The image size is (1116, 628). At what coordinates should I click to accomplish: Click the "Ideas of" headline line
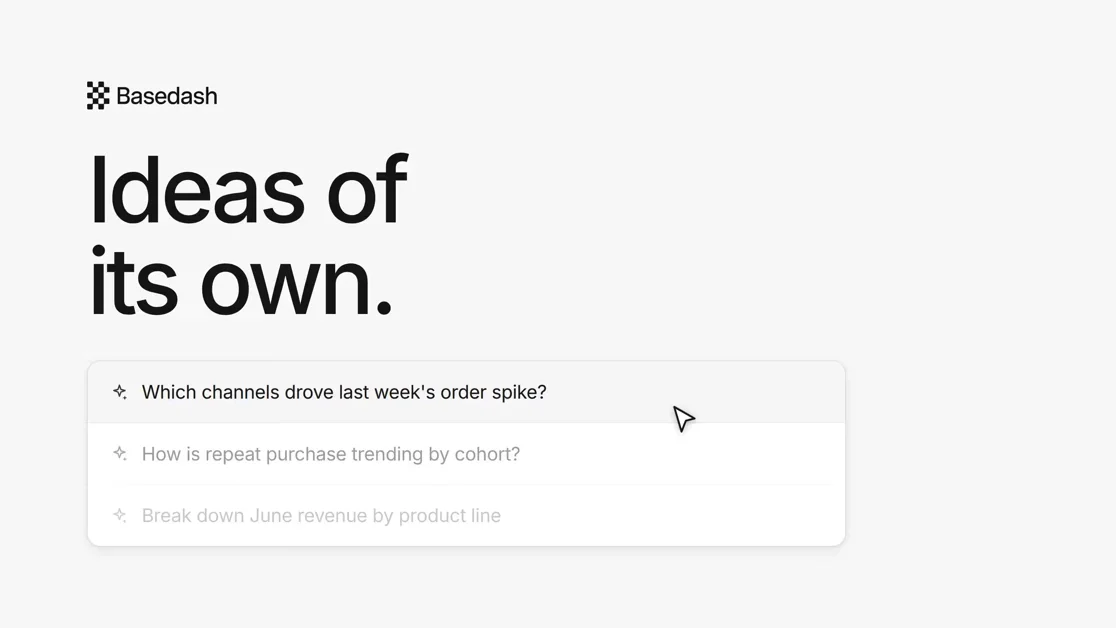click(x=248, y=190)
